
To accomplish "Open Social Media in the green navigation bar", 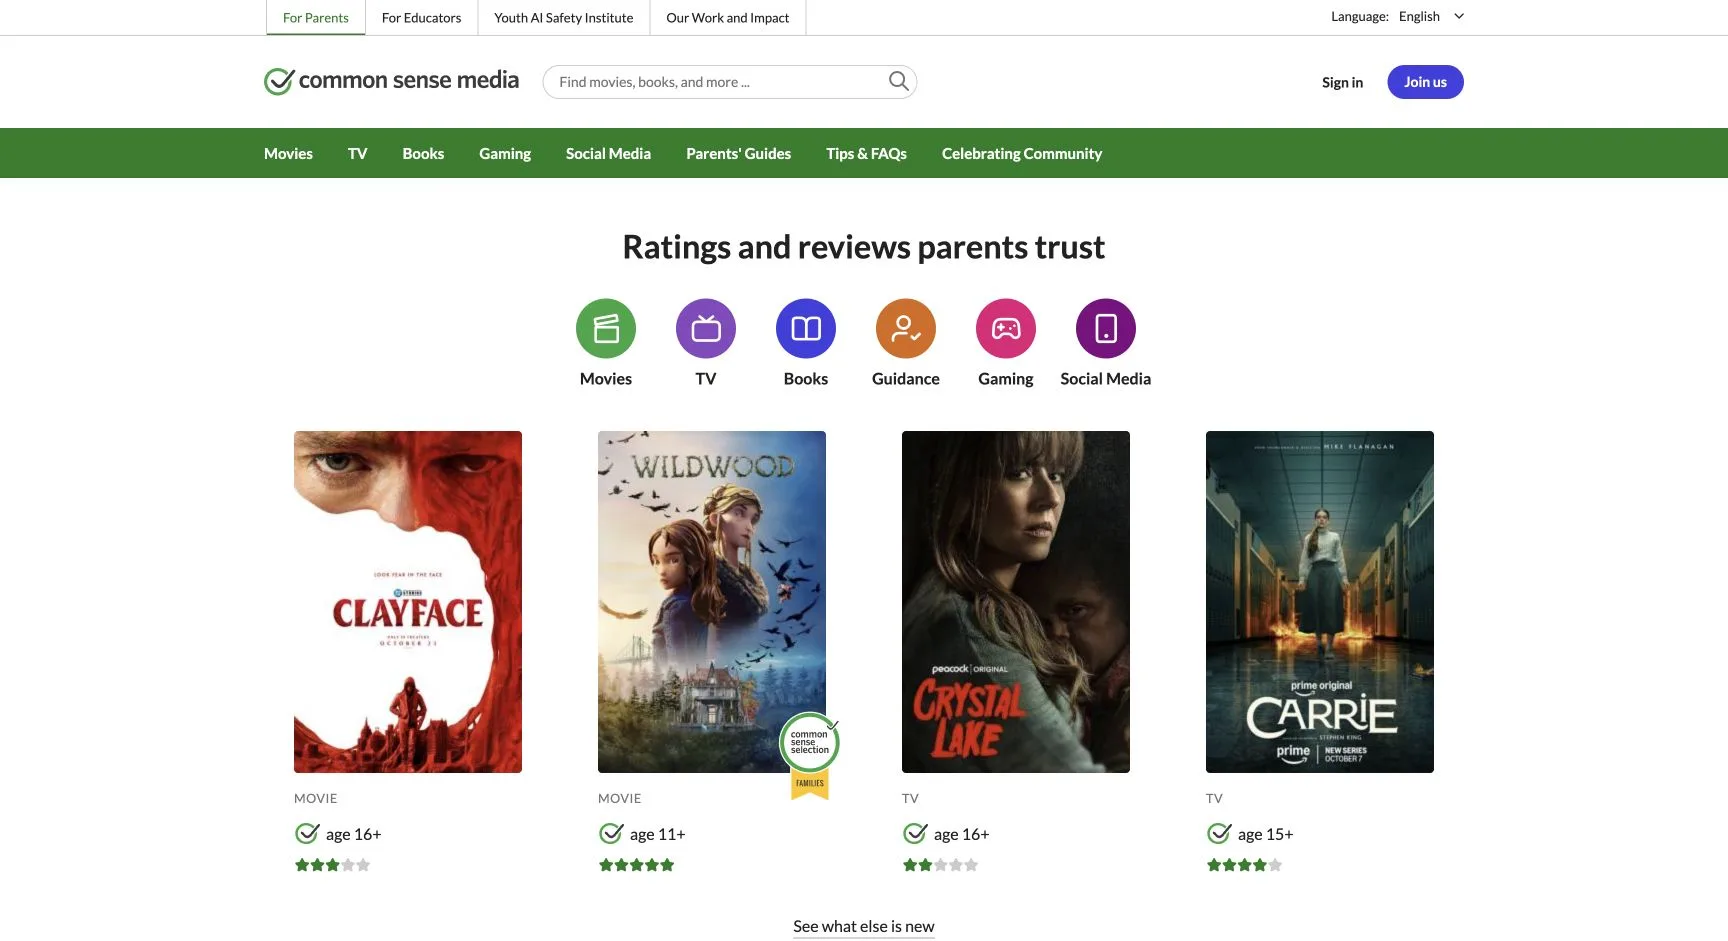I will (608, 153).
